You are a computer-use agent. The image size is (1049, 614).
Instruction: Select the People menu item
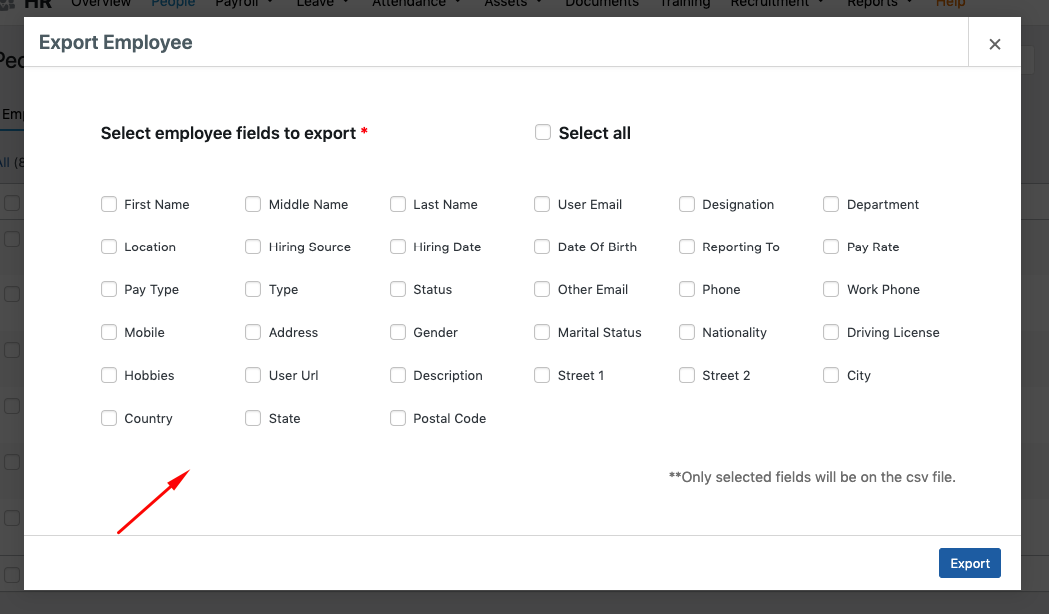pyautogui.click(x=172, y=4)
